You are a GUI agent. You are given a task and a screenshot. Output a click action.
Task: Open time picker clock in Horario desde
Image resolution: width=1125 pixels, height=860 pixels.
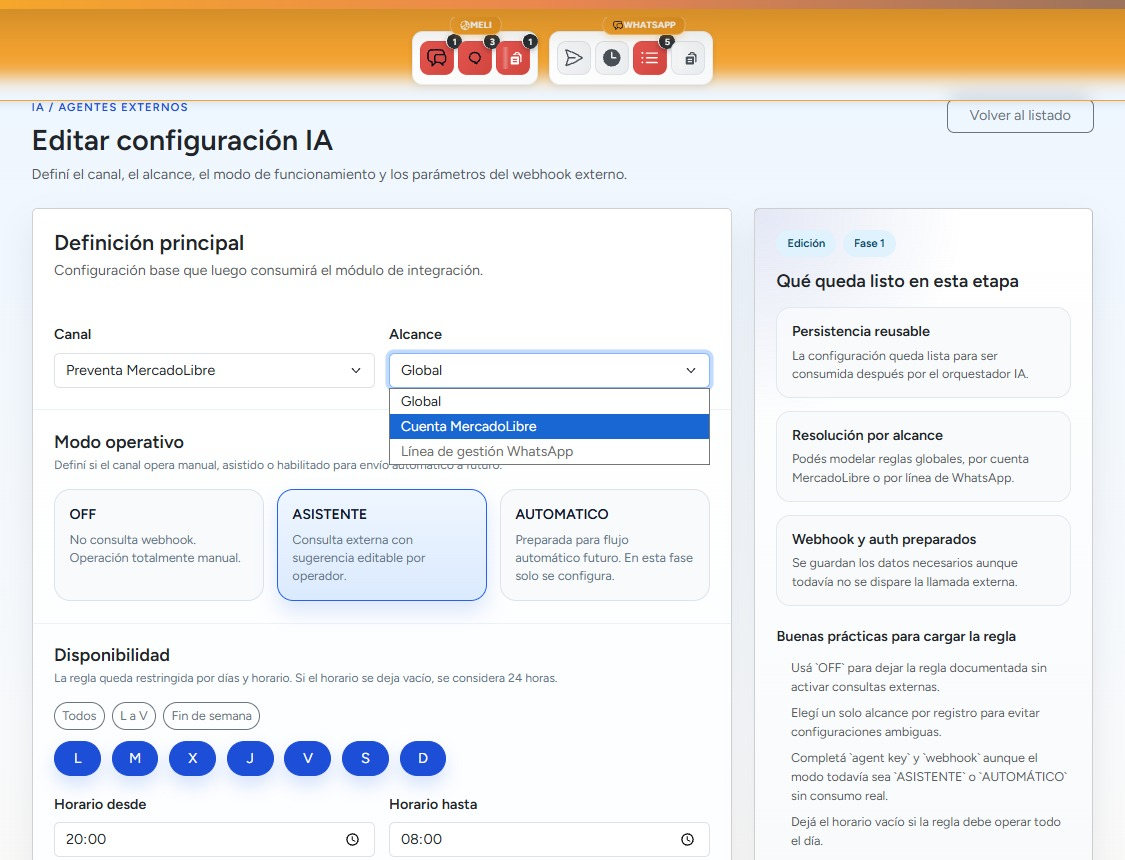click(x=352, y=839)
